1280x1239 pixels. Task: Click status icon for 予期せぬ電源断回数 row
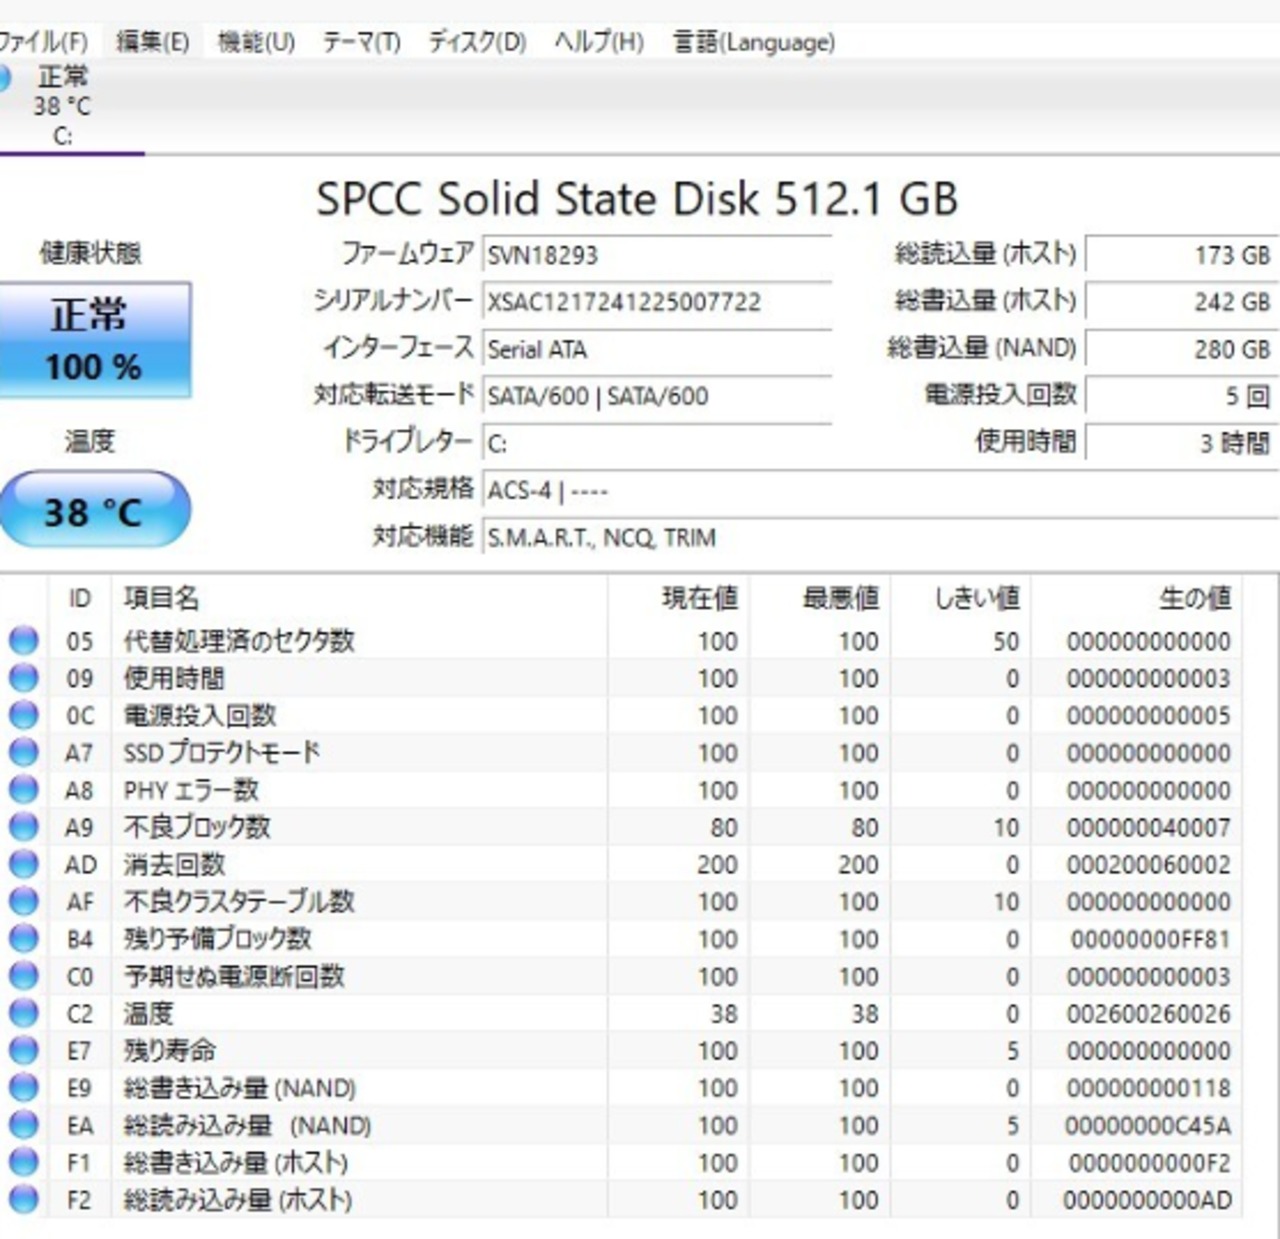click(x=23, y=976)
